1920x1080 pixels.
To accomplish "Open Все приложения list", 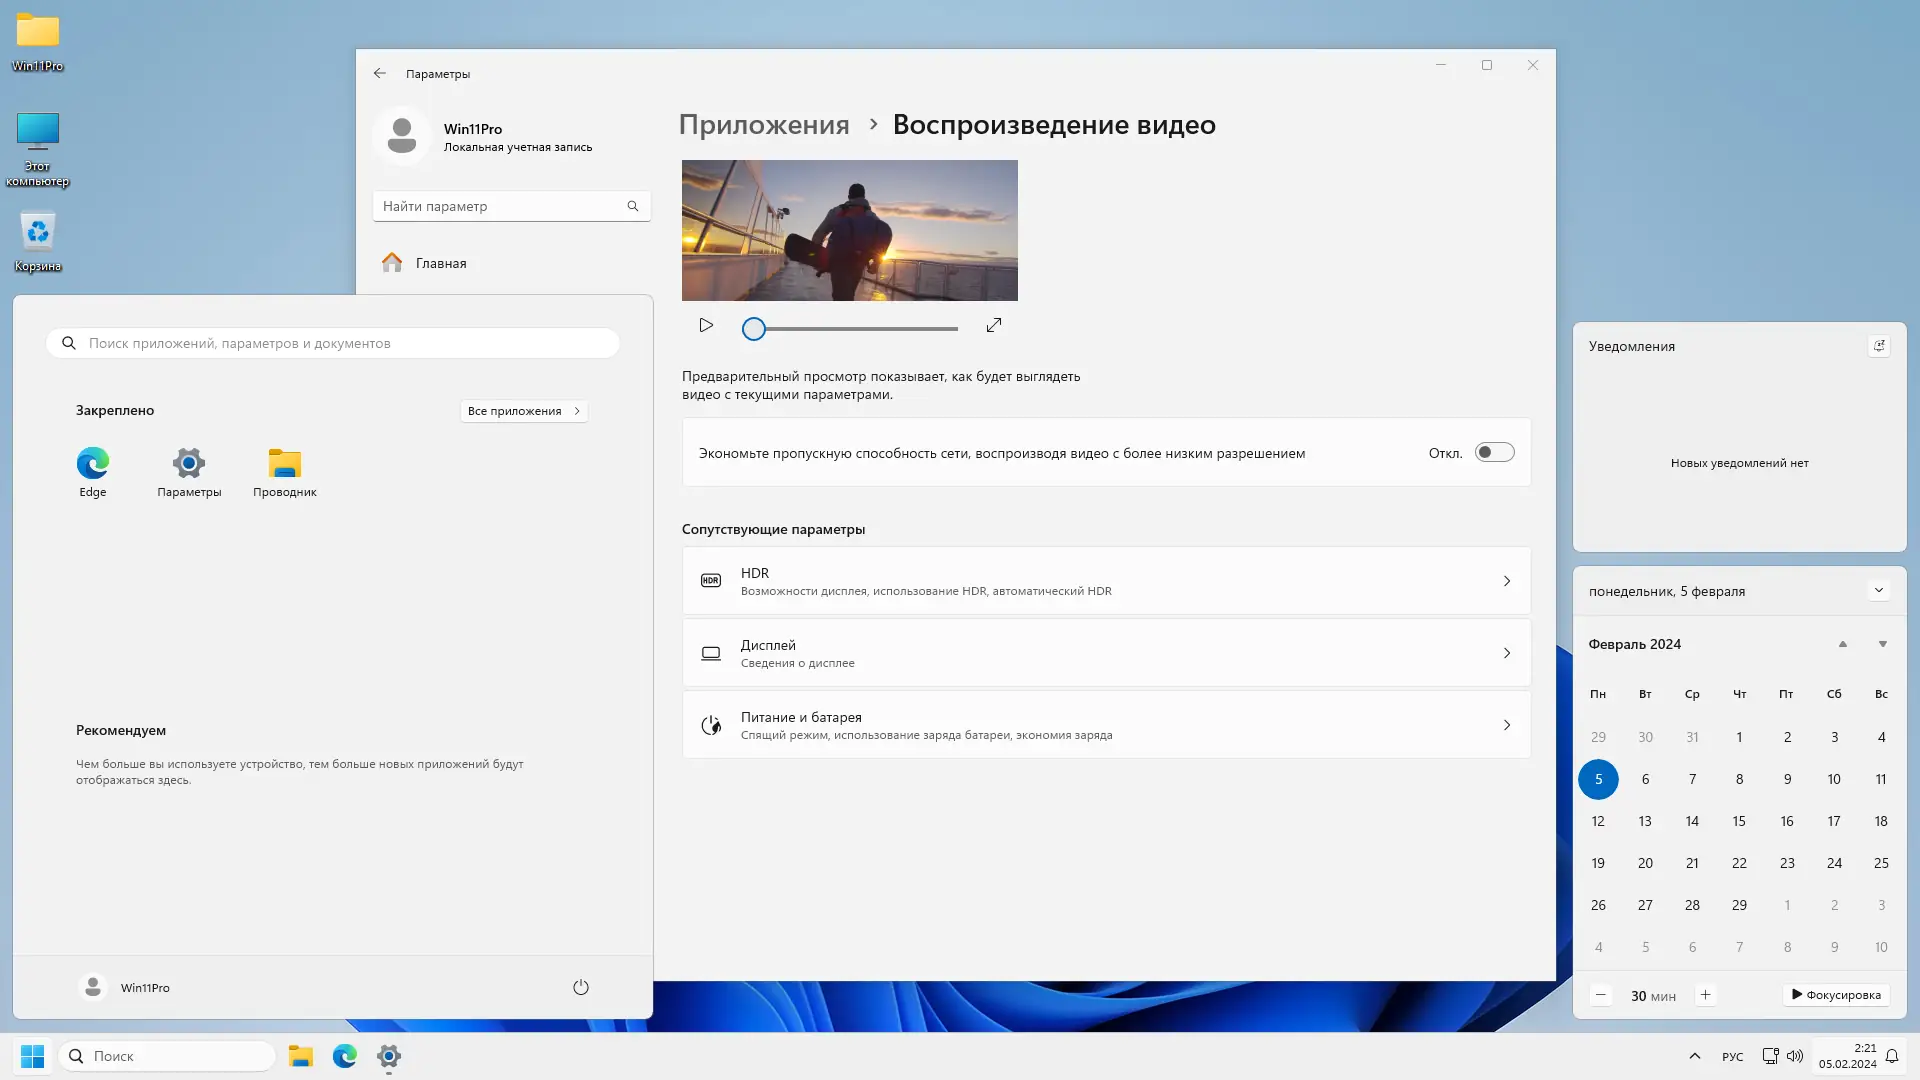I will [523, 410].
